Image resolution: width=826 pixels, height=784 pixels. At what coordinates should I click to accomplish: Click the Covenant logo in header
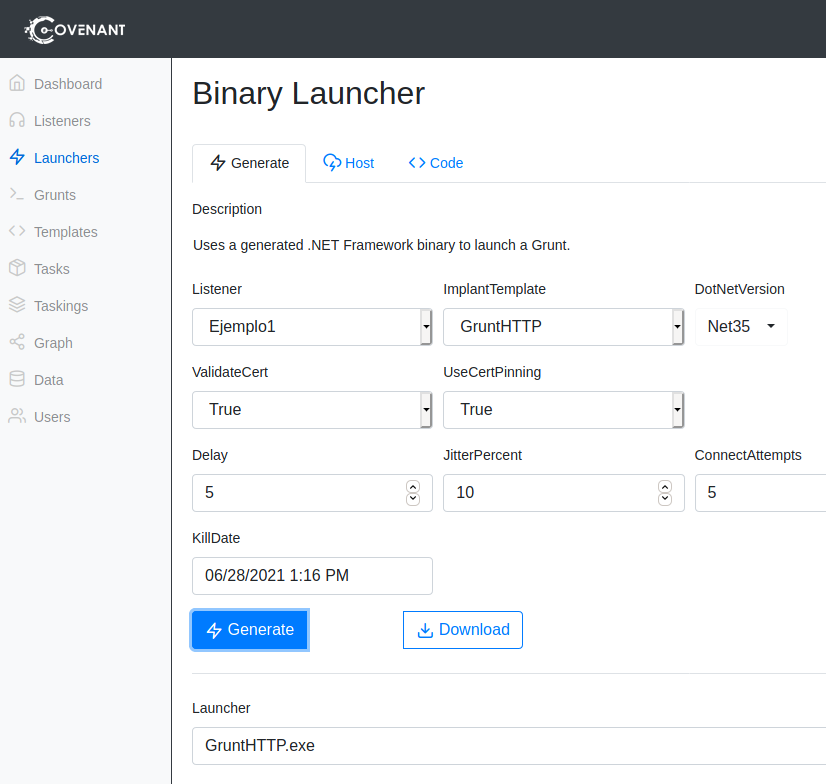(76, 30)
